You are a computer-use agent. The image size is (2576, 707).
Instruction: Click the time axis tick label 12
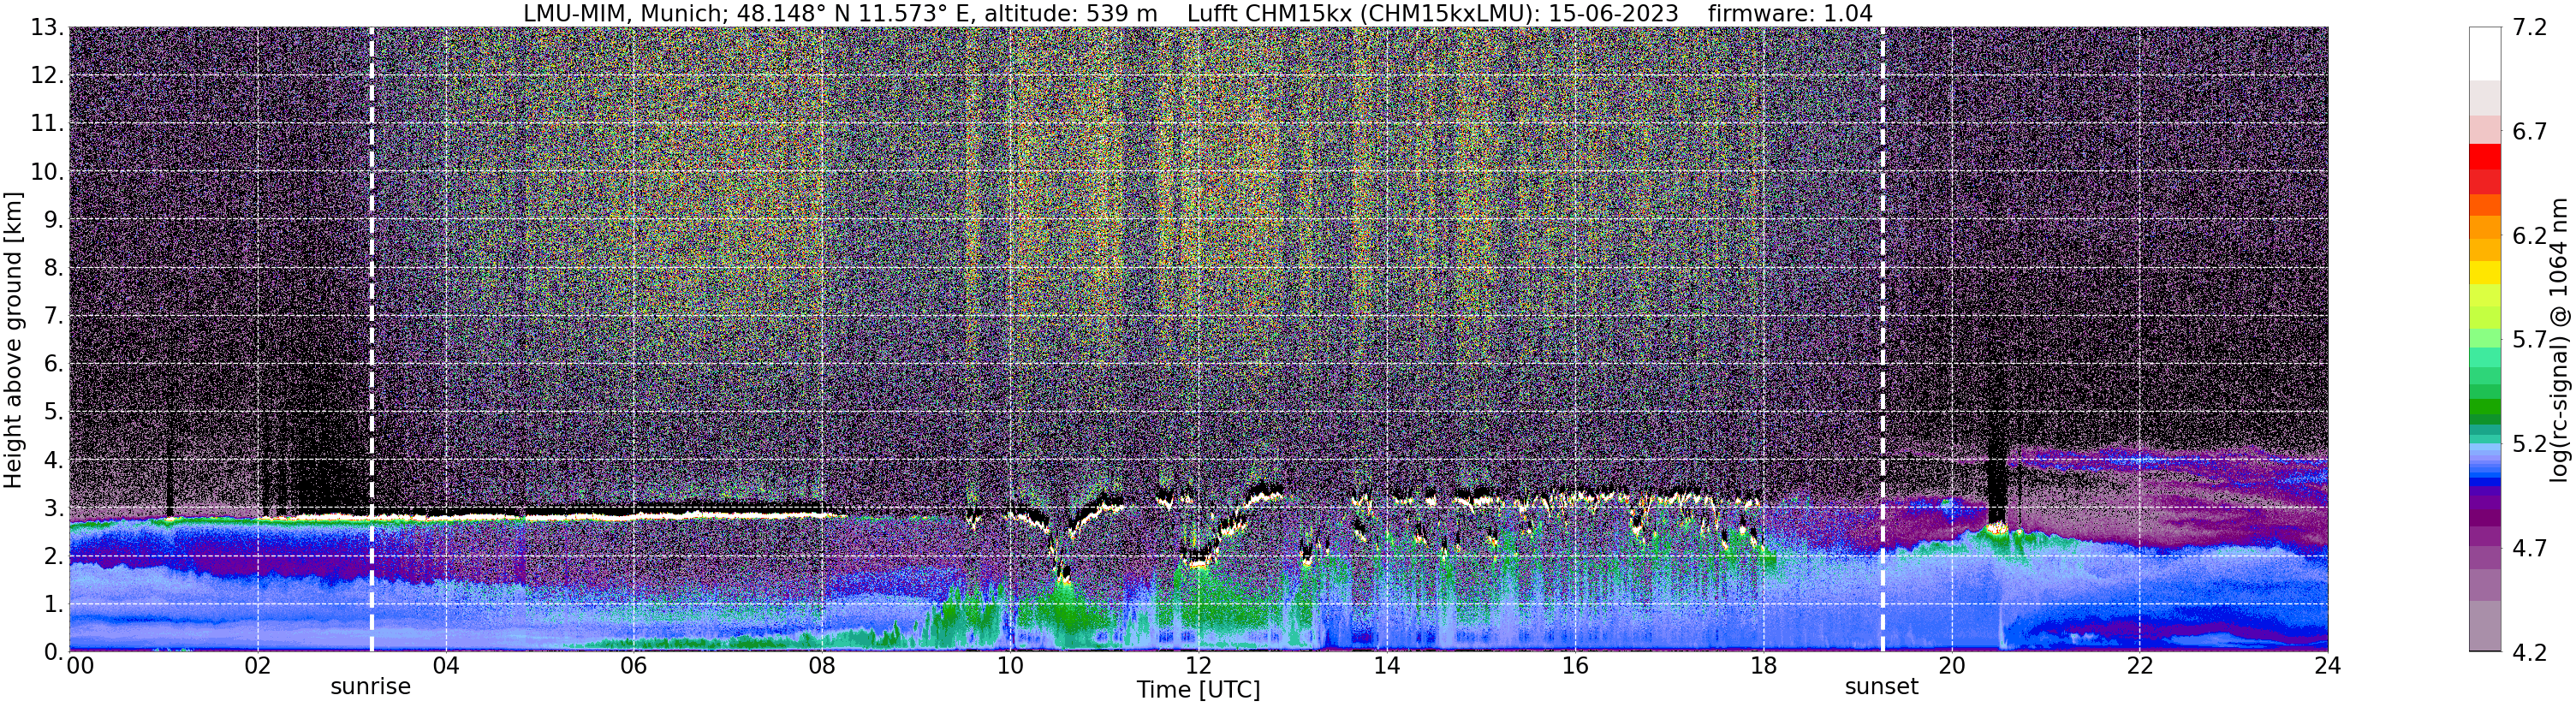1198,666
